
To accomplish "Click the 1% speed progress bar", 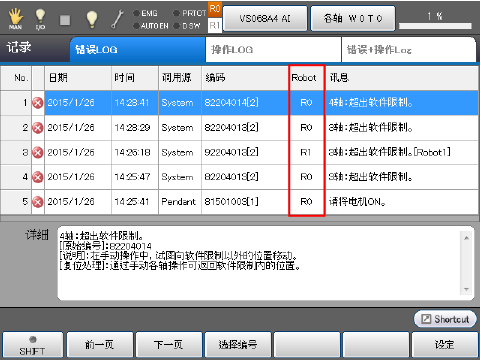I will (x=435, y=26).
